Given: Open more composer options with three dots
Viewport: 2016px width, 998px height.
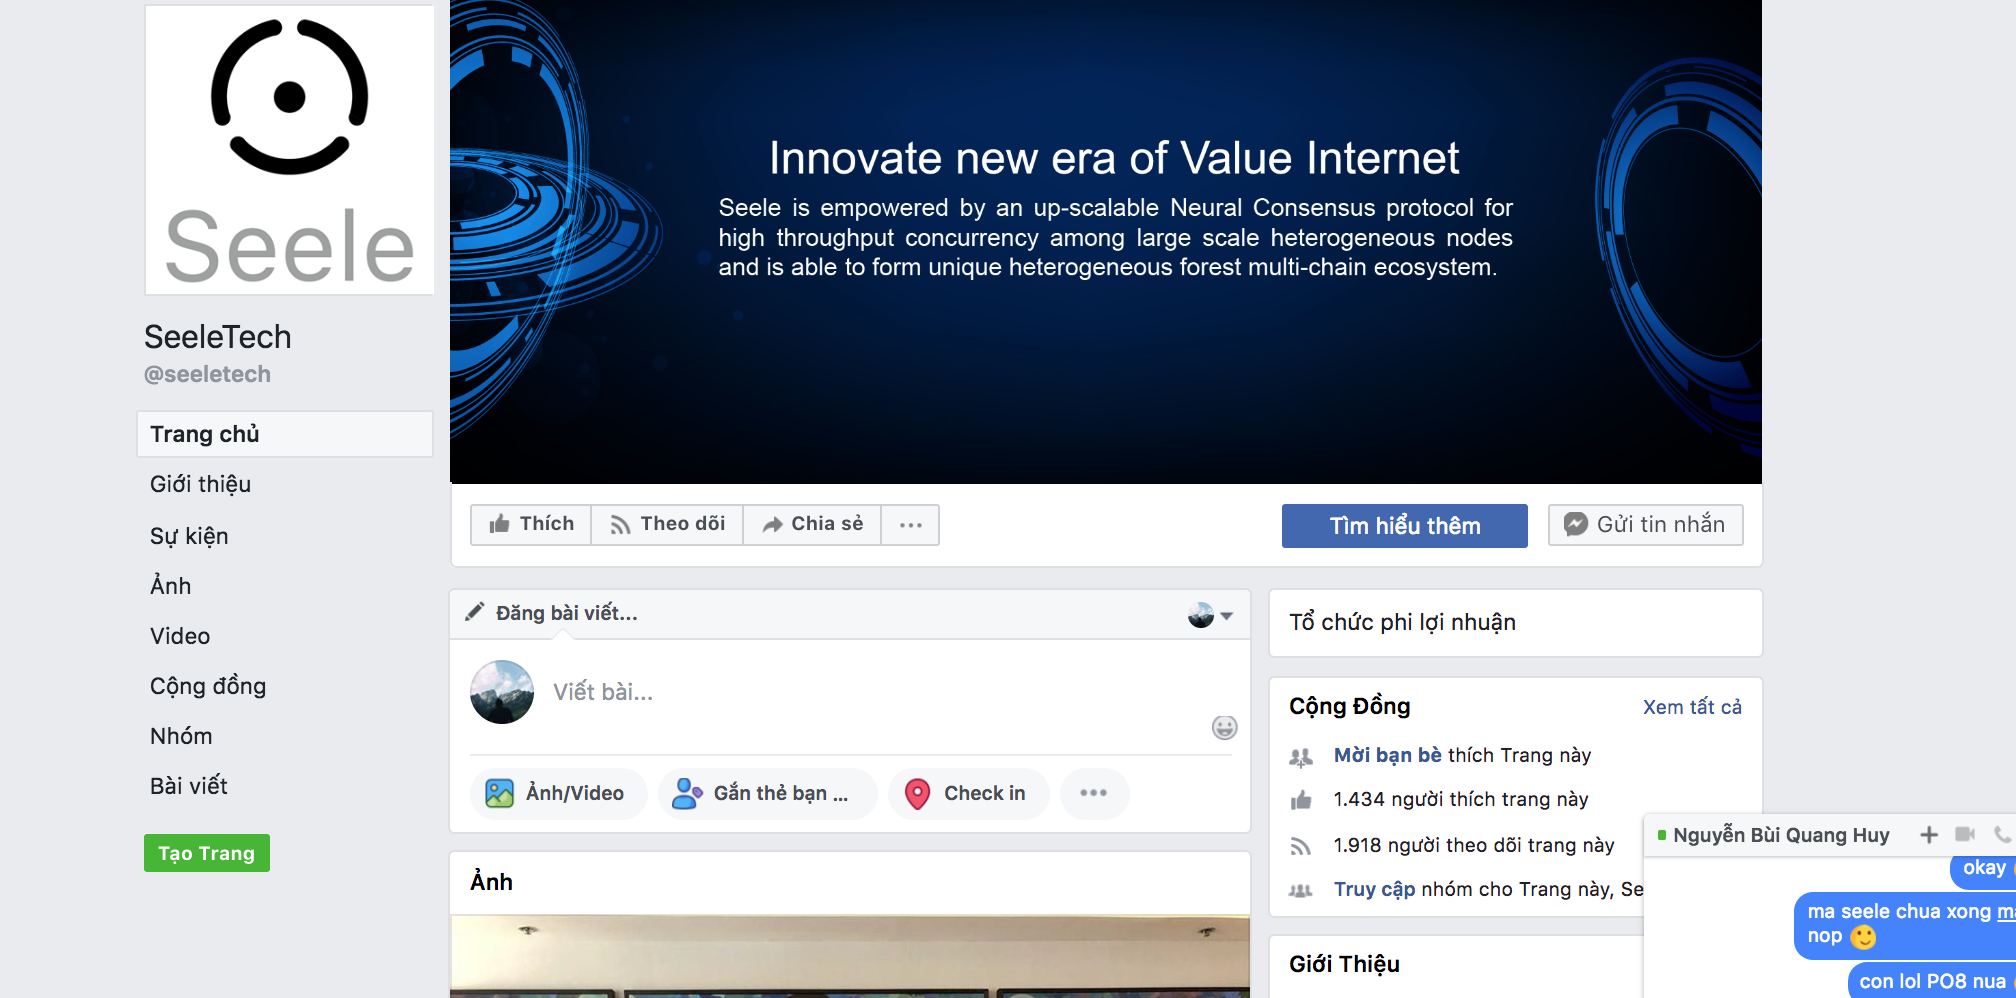Looking at the screenshot, I should pos(1094,793).
